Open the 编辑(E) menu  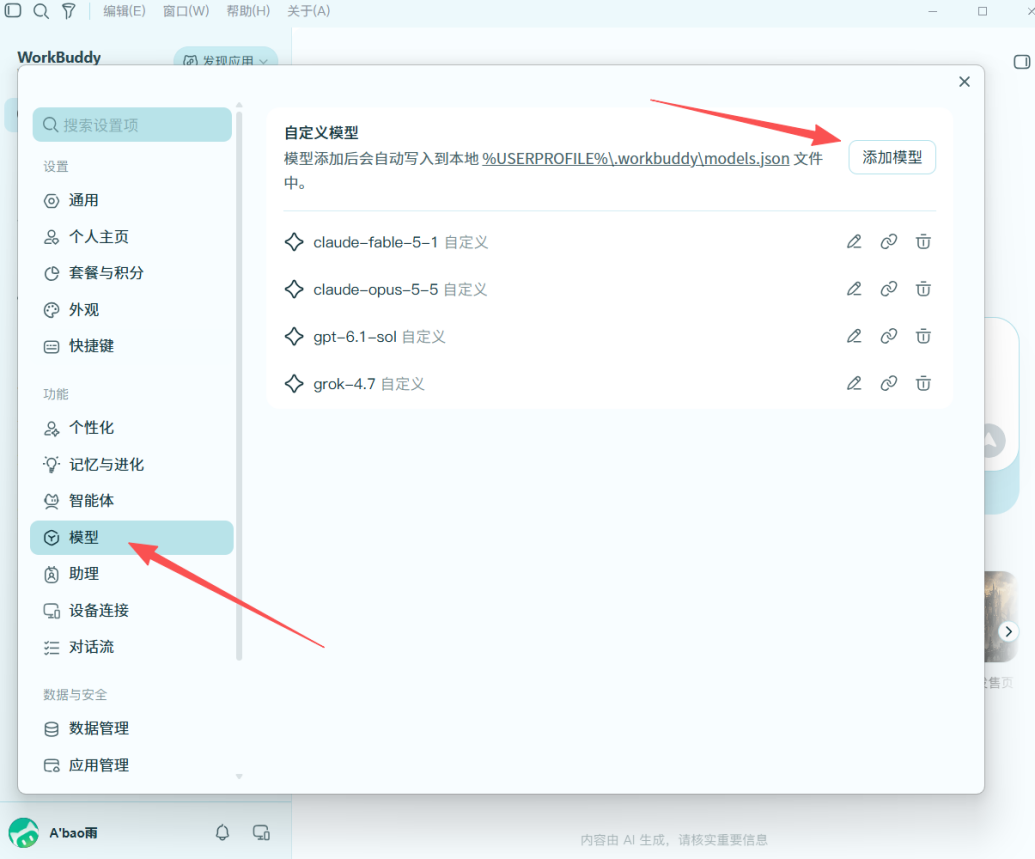coord(124,11)
